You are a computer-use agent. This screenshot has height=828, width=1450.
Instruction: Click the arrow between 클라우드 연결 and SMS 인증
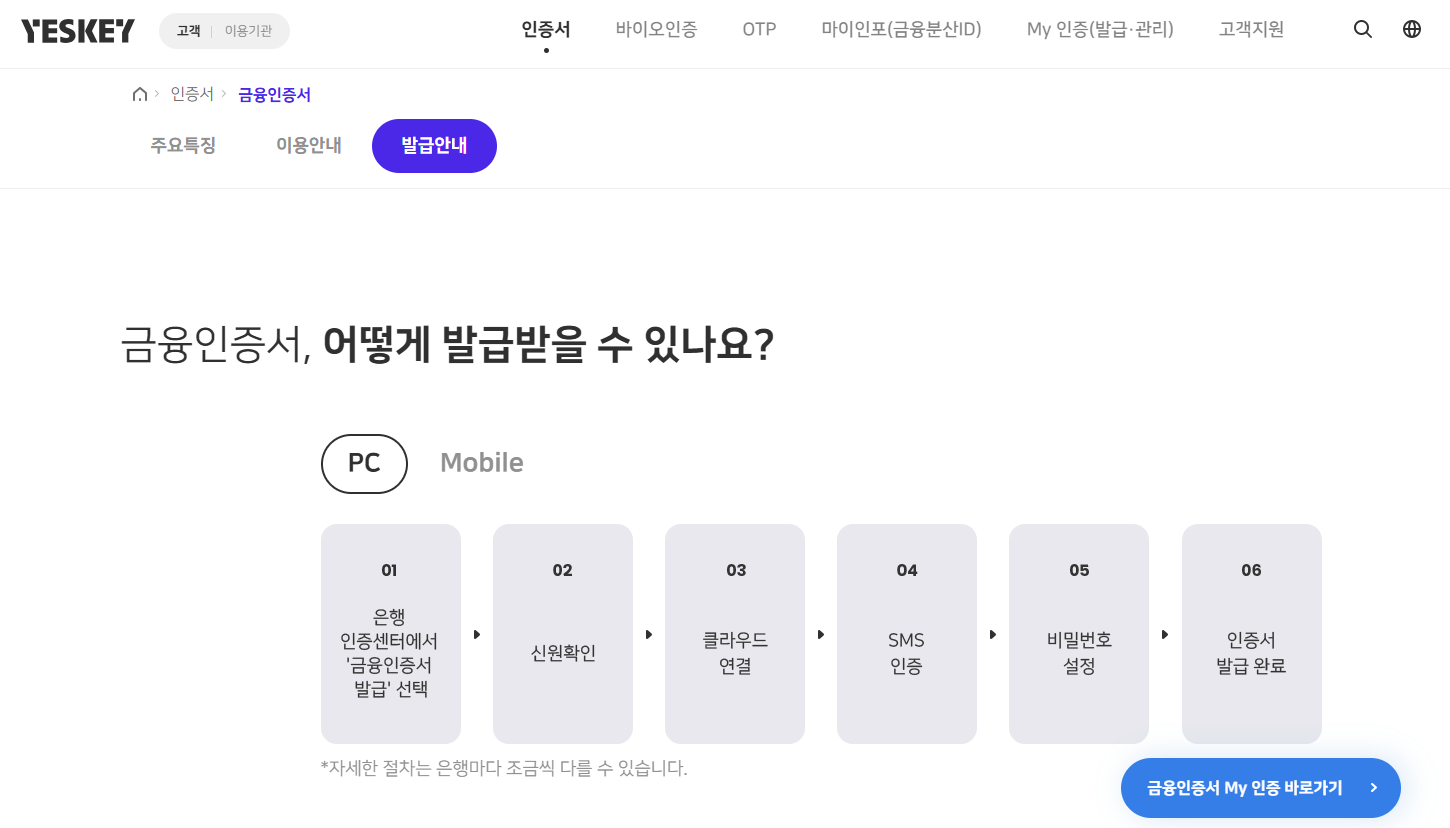click(821, 633)
